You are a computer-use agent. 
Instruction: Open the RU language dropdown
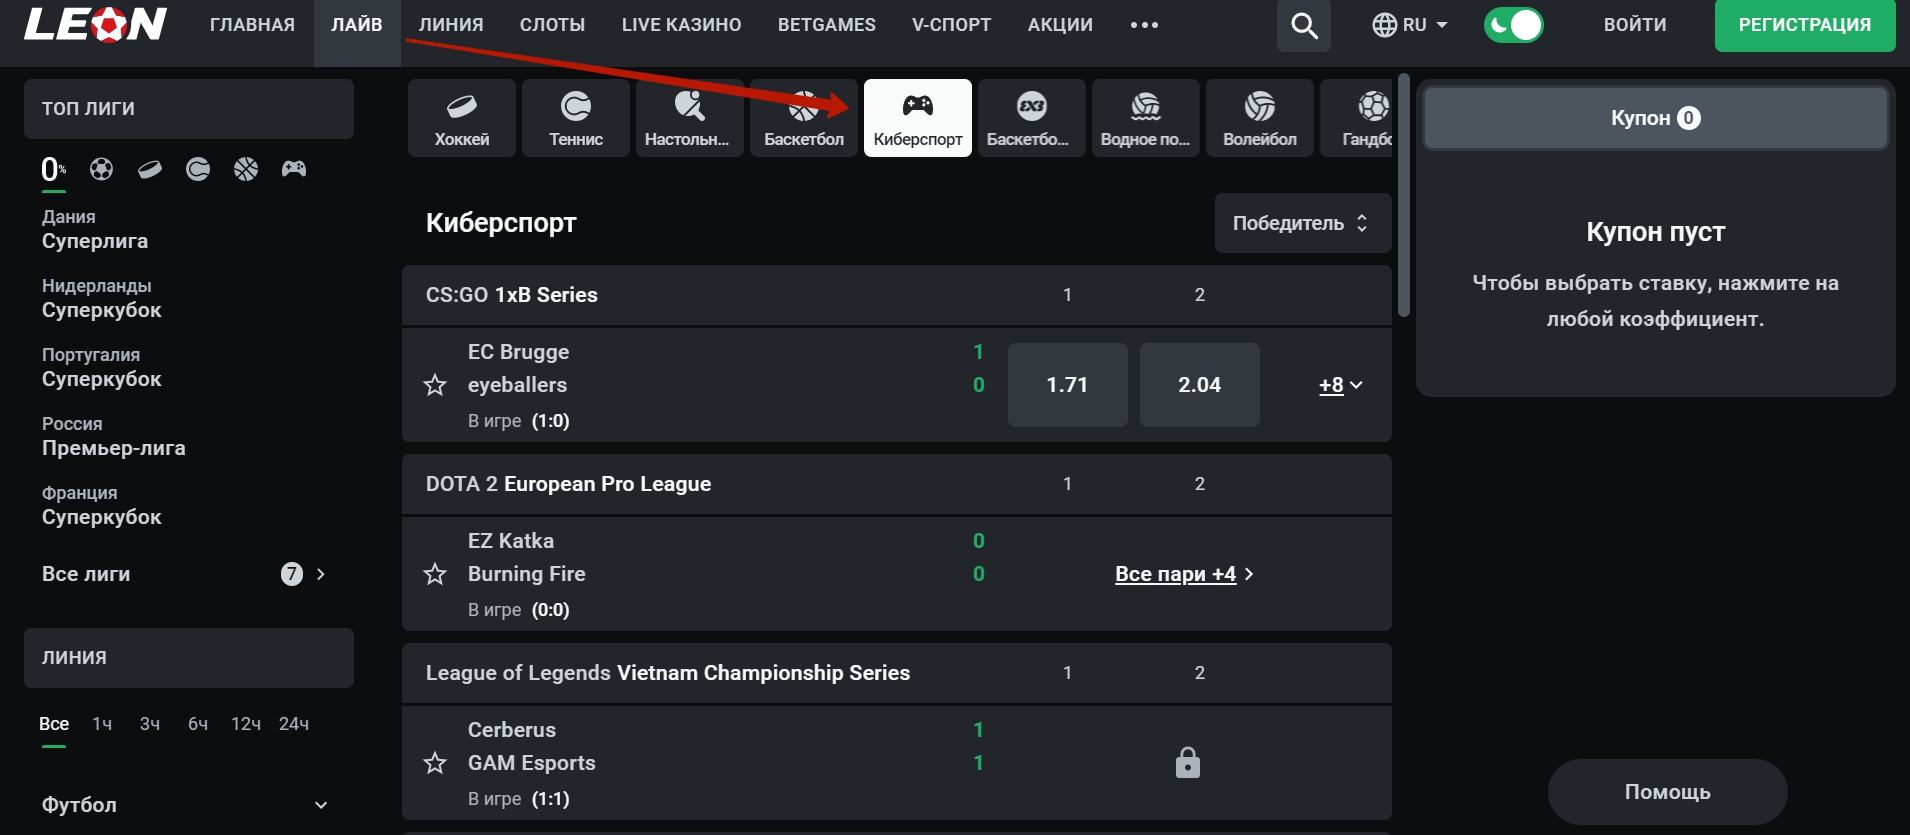1410,25
